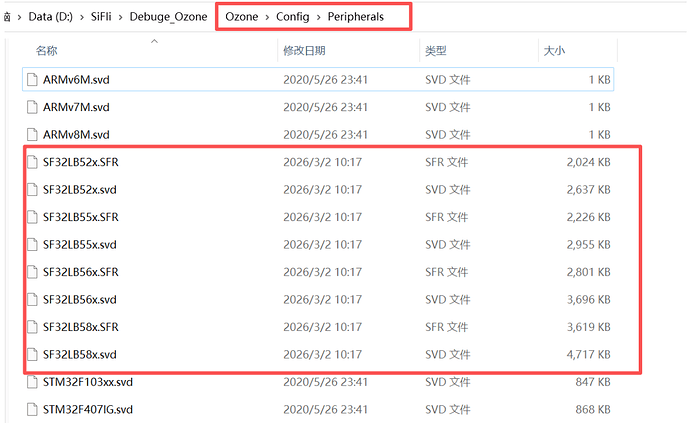
Task: Click size 2,024 KB of SF32LB52x.SFR
Action: 588,162
